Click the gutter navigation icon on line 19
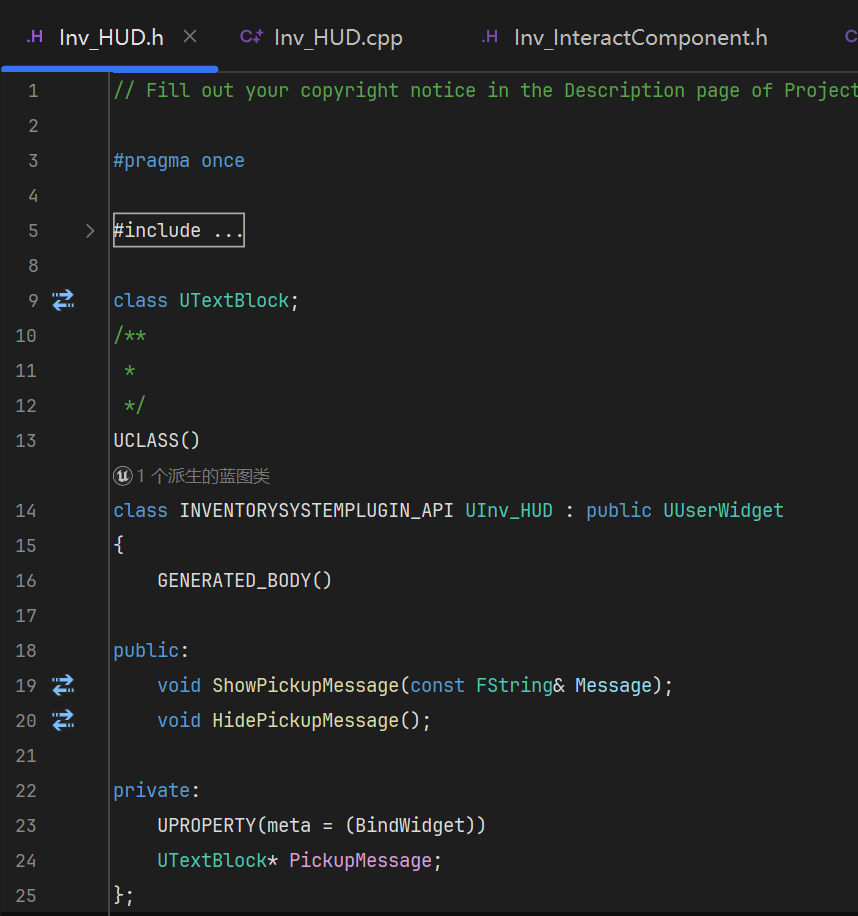The height and width of the screenshot is (916, 858). 63,685
